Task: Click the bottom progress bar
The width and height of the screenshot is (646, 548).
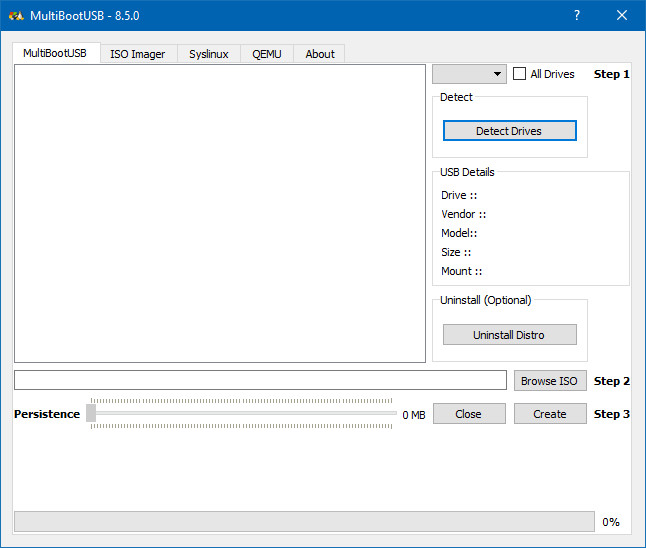Action: click(x=304, y=522)
